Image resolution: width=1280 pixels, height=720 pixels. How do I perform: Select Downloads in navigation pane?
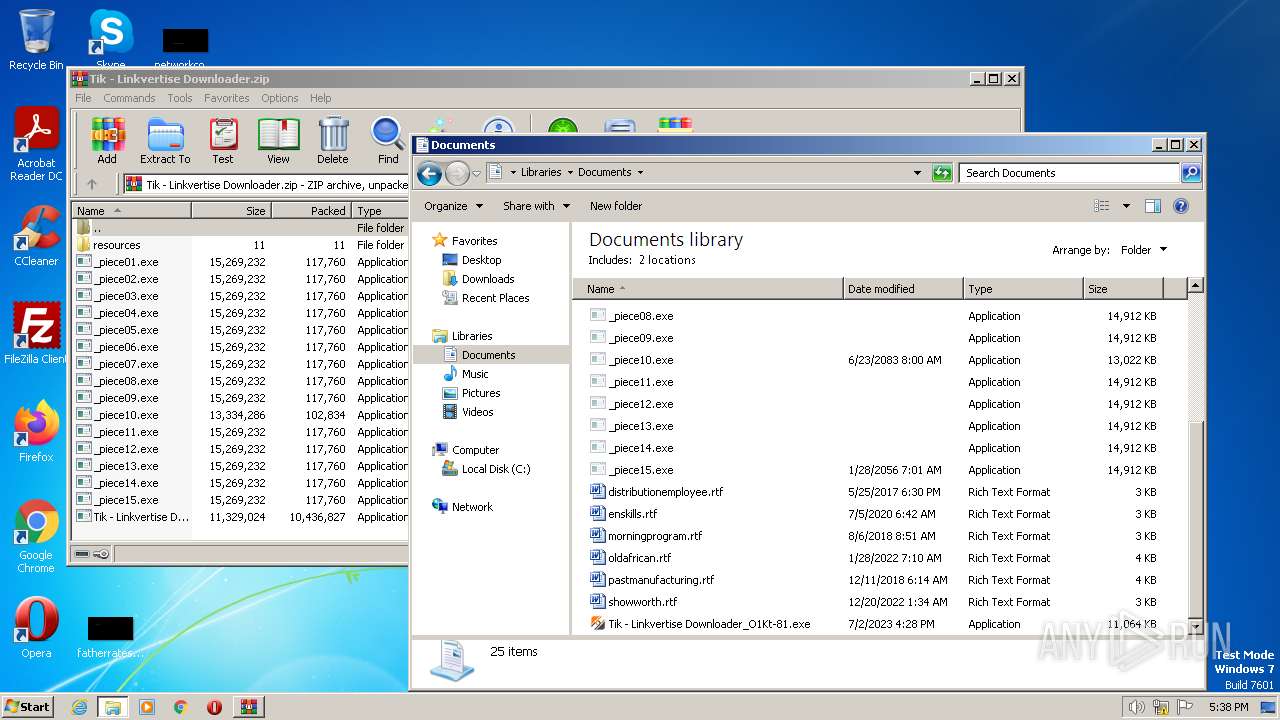pos(488,279)
